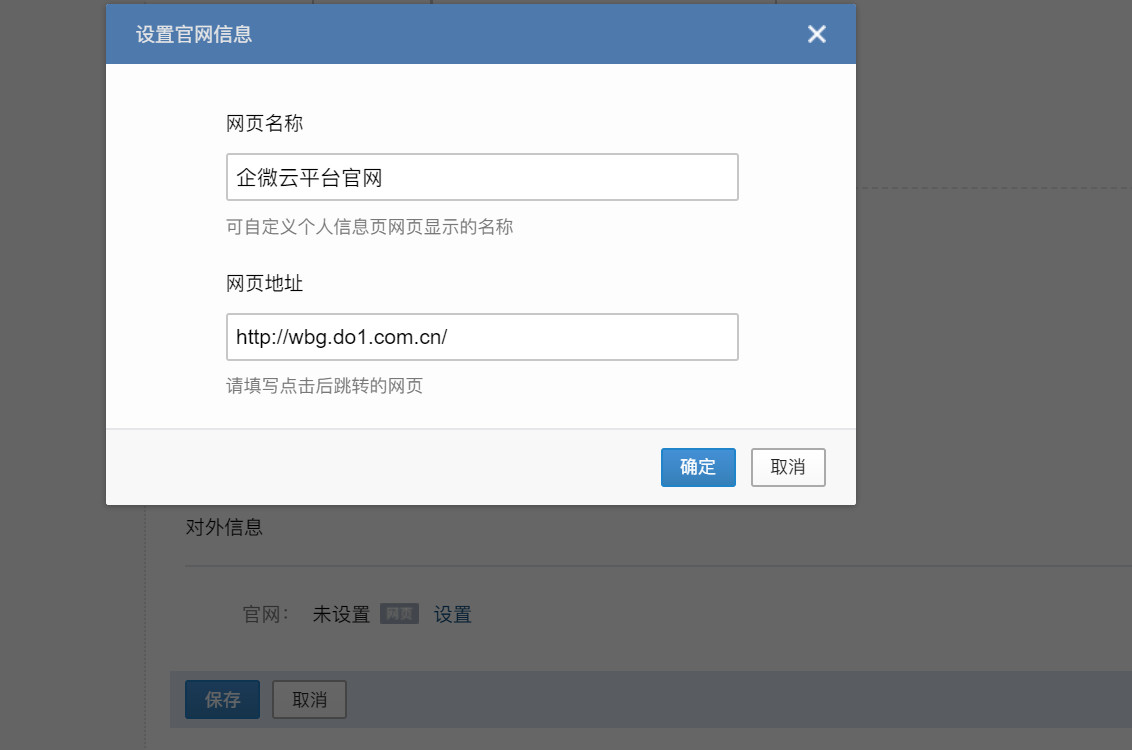Click the 网页 badge next to 未设置

coord(399,614)
